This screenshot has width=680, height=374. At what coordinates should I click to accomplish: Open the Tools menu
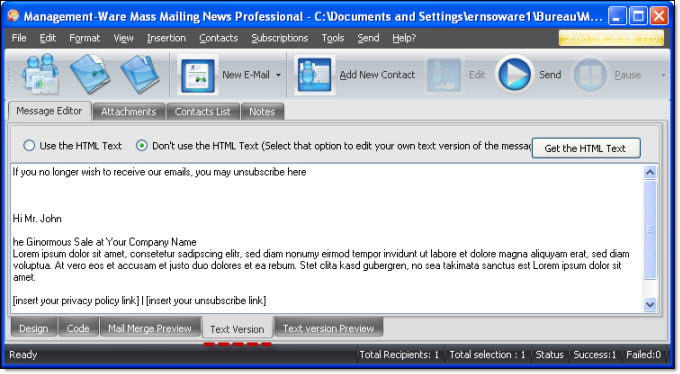[333, 38]
